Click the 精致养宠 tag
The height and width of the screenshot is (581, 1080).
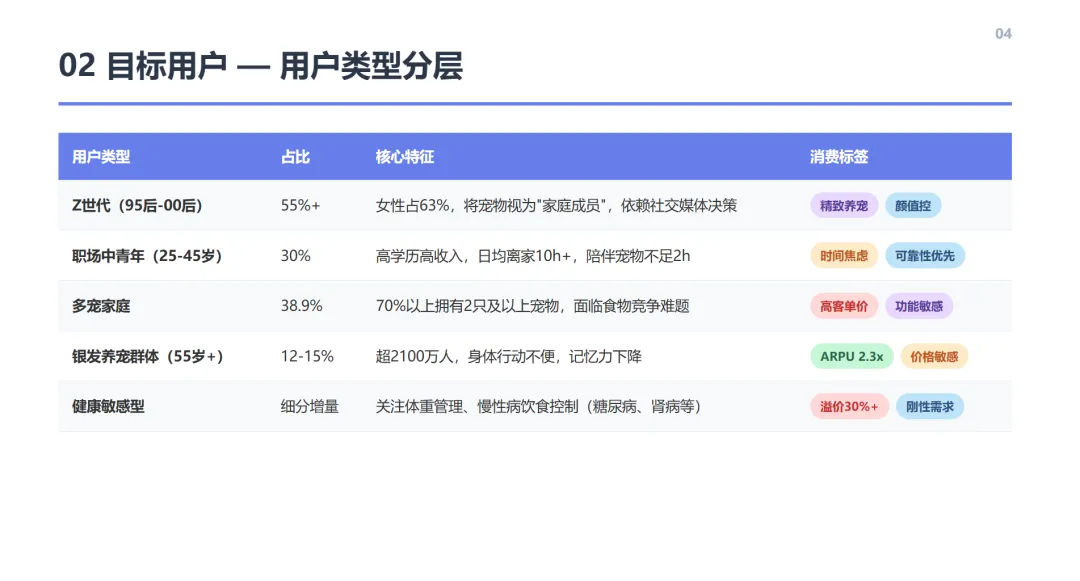[x=844, y=206]
